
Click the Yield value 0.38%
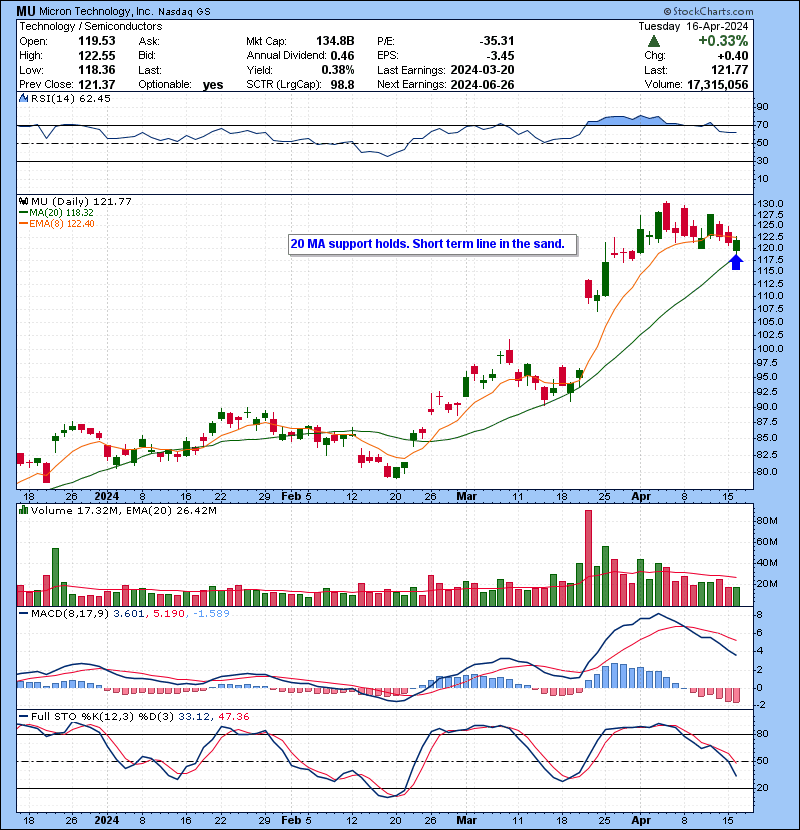pyautogui.click(x=338, y=70)
